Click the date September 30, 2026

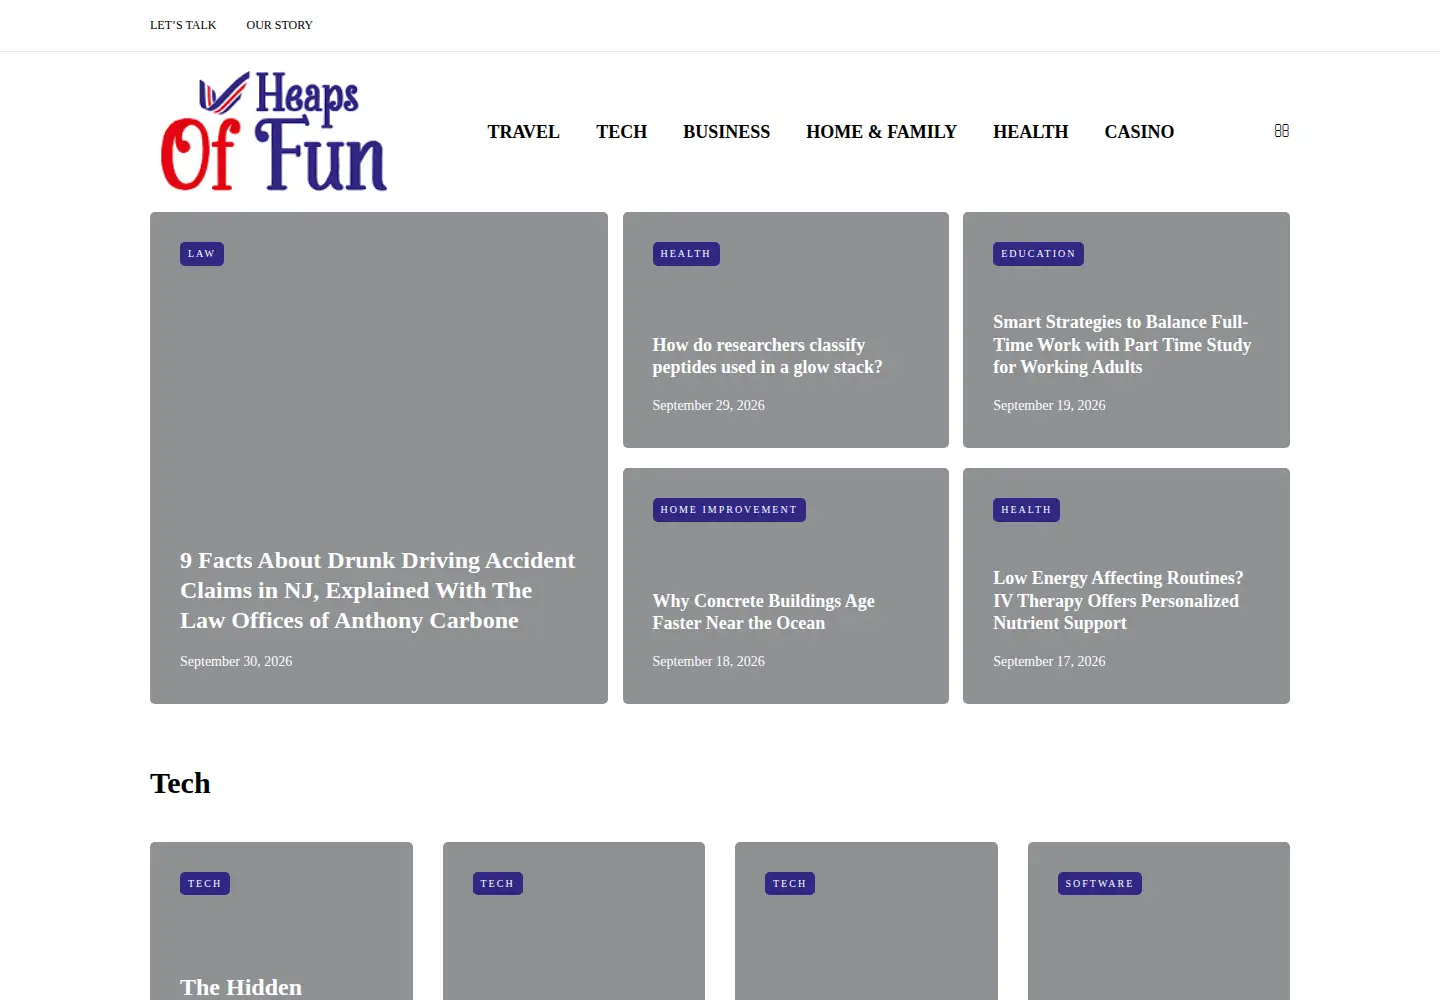click(236, 662)
